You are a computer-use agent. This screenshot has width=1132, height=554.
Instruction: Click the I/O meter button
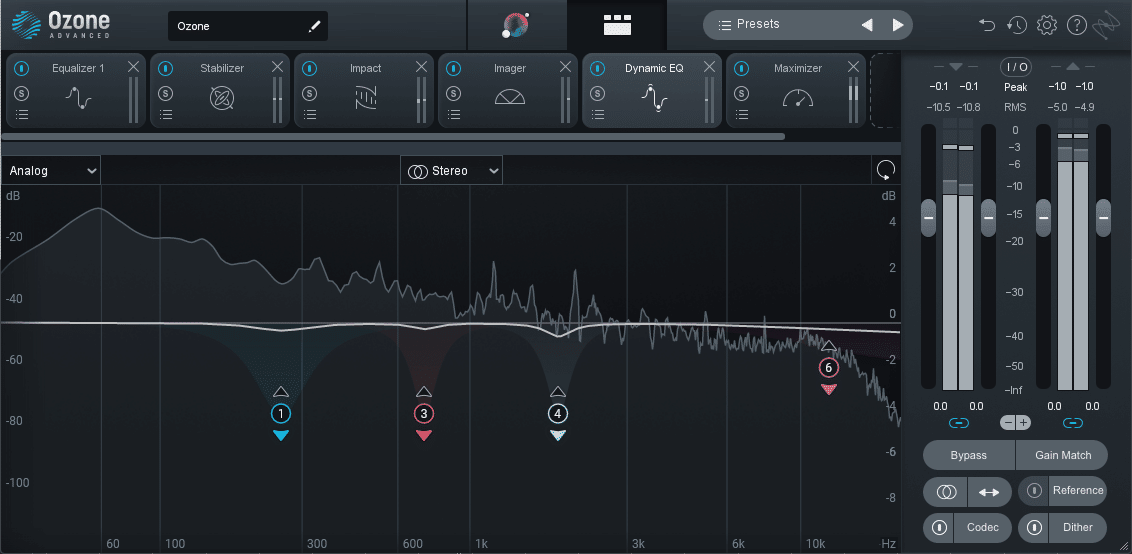[1015, 67]
